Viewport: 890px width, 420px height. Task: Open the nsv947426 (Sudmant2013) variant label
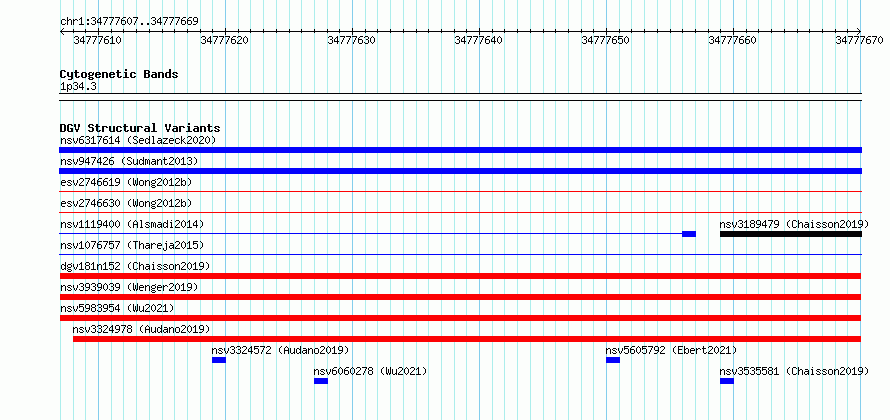click(x=129, y=161)
